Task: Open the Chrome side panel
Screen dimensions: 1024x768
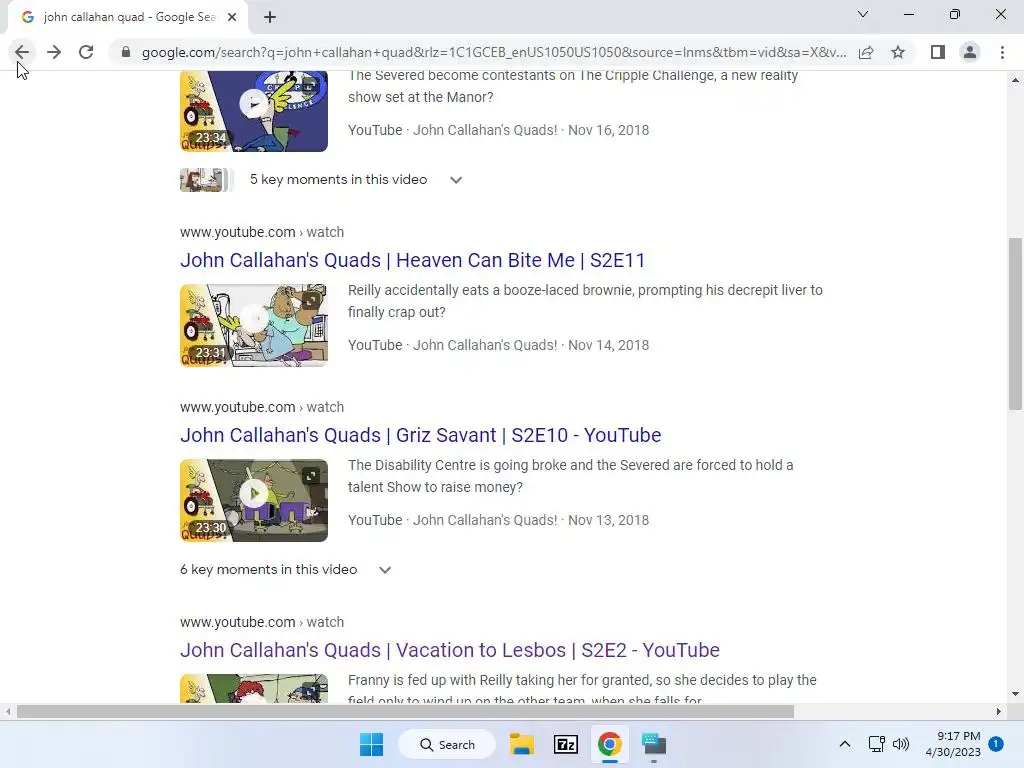Action: pyautogui.click(x=938, y=52)
